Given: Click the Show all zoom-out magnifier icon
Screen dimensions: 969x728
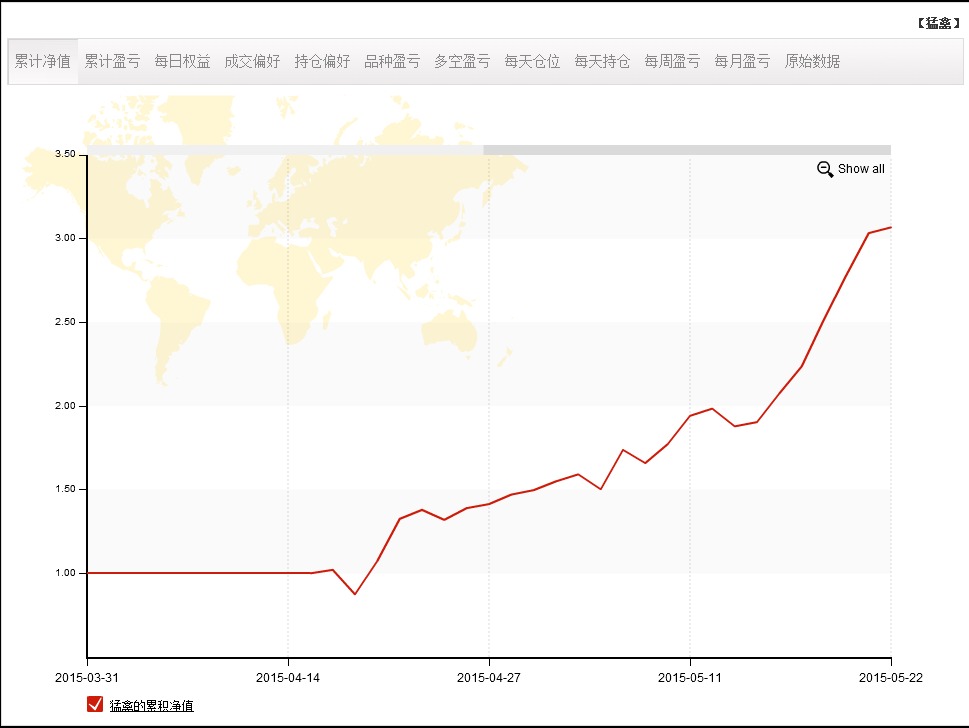Looking at the screenshot, I should coord(825,169).
